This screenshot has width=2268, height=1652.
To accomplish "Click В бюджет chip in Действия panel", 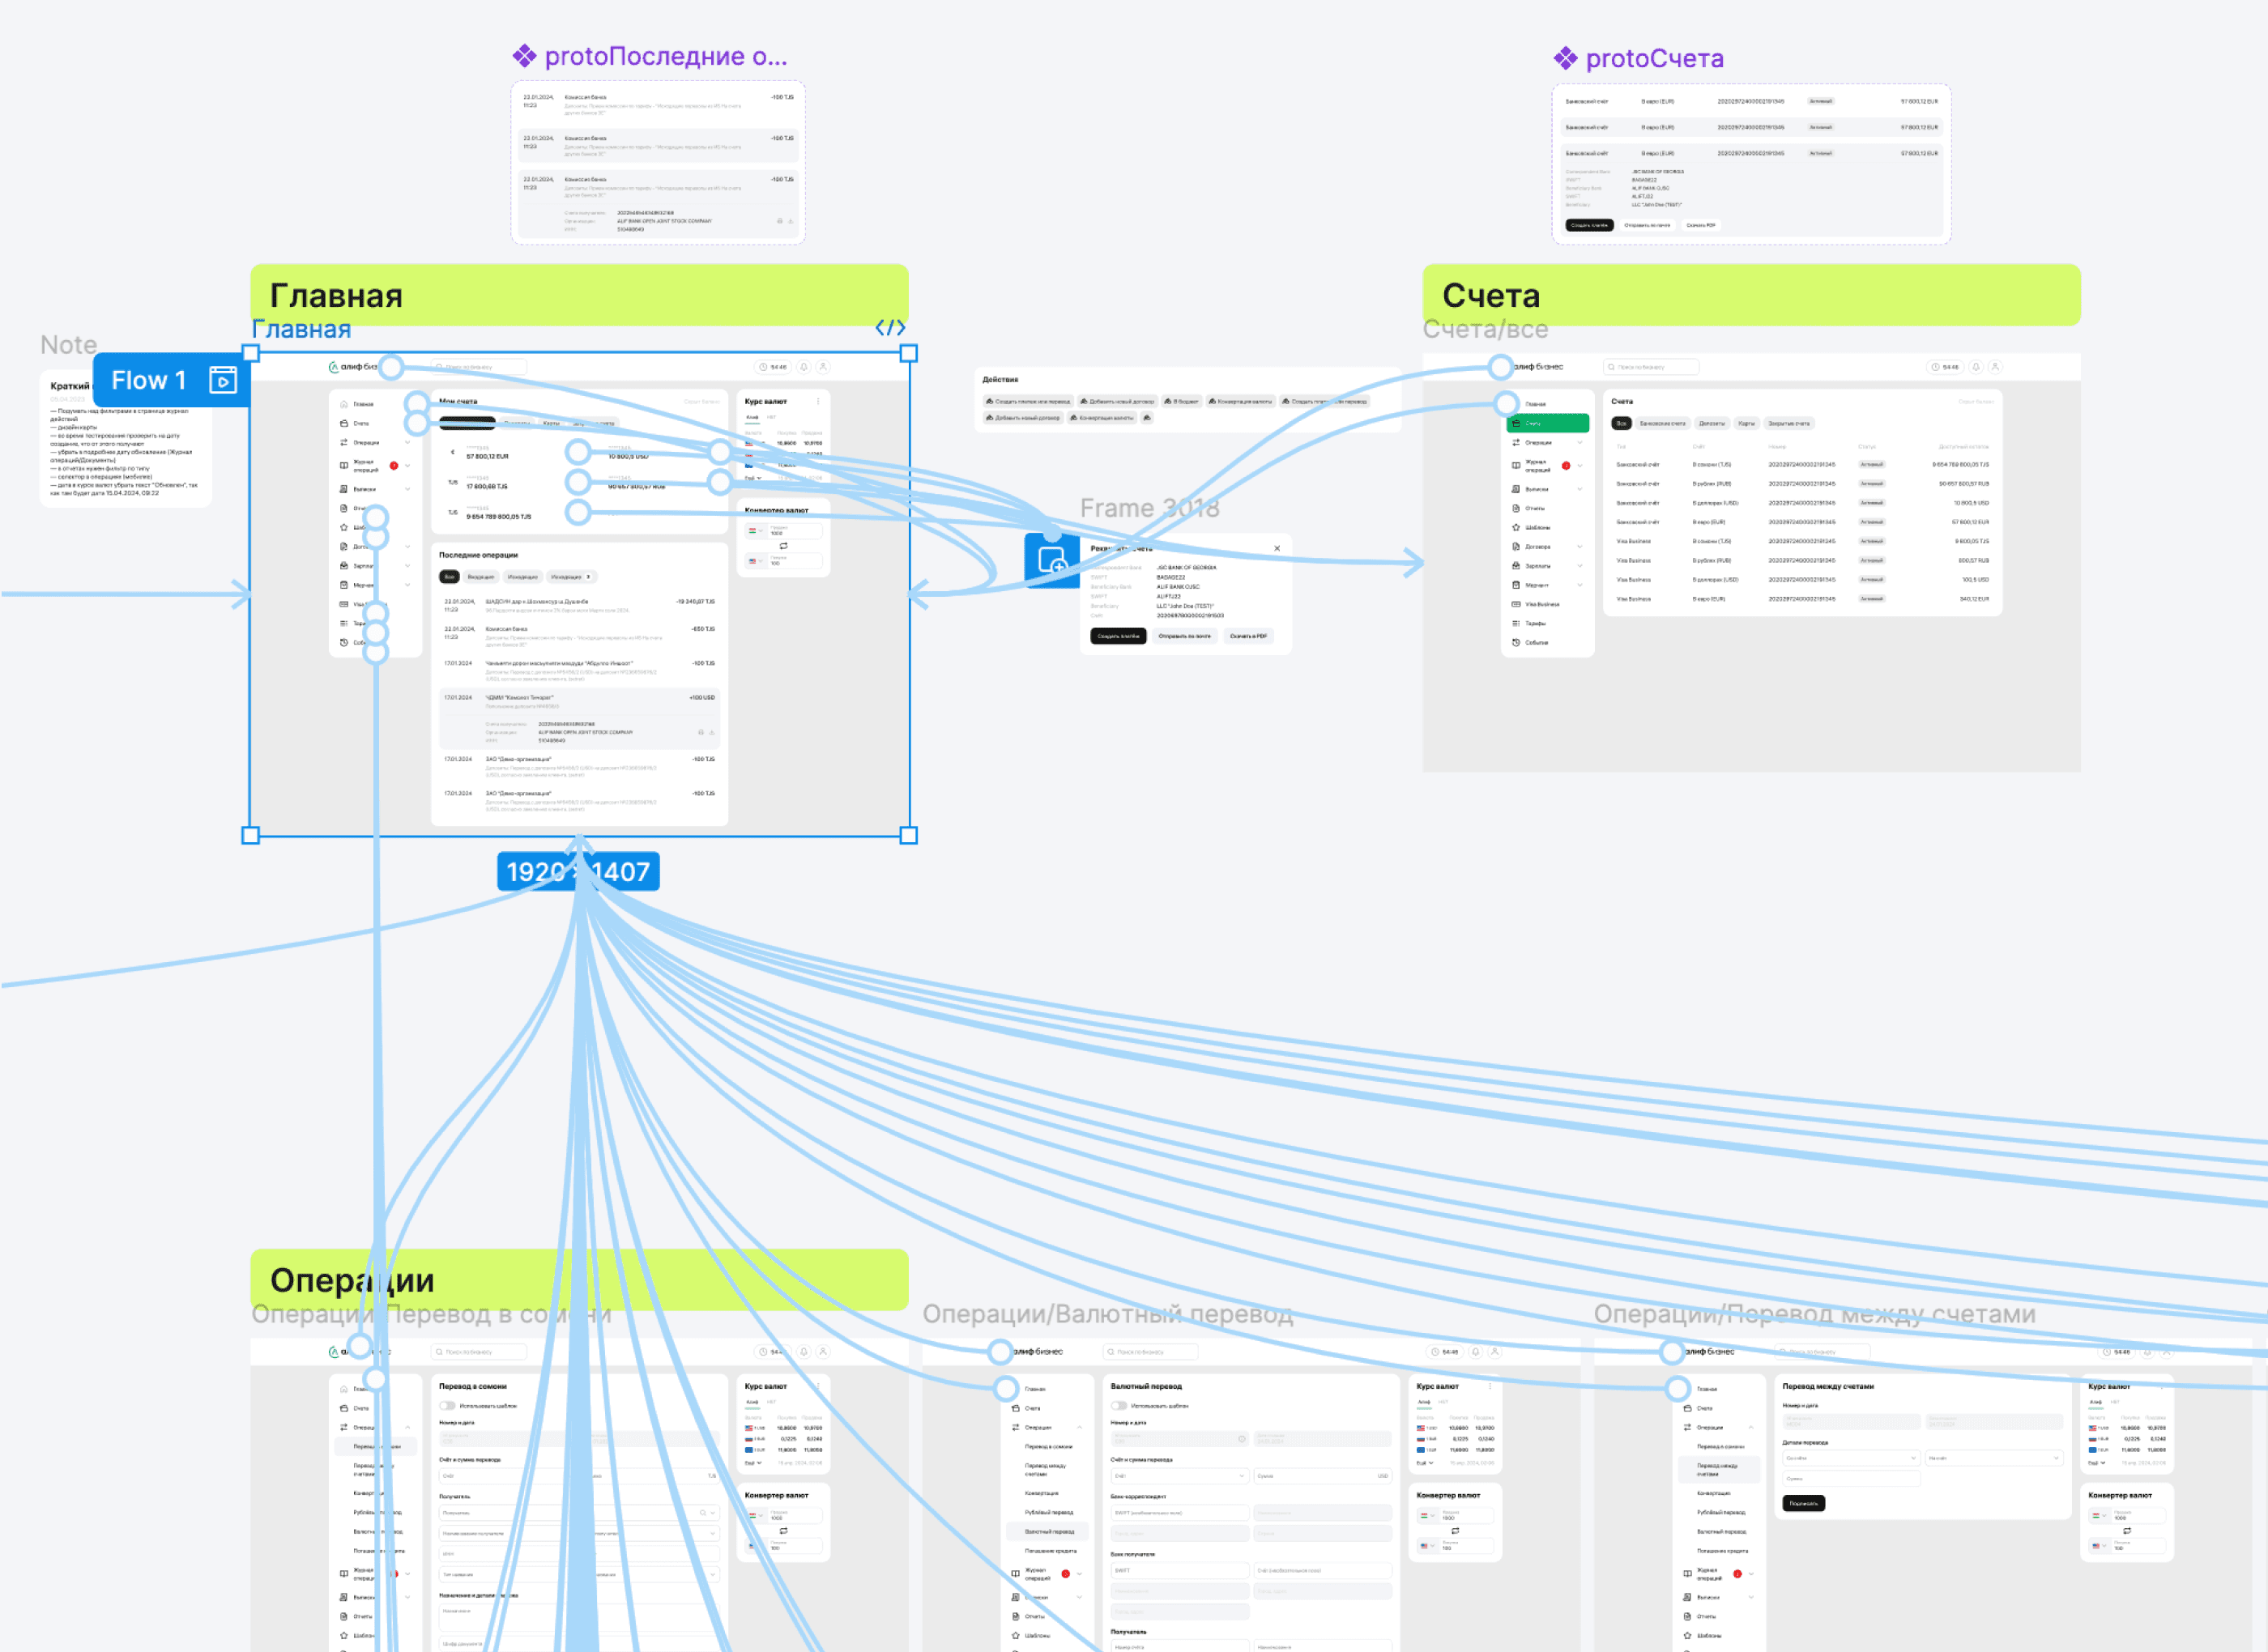I will coord(1181,401).
